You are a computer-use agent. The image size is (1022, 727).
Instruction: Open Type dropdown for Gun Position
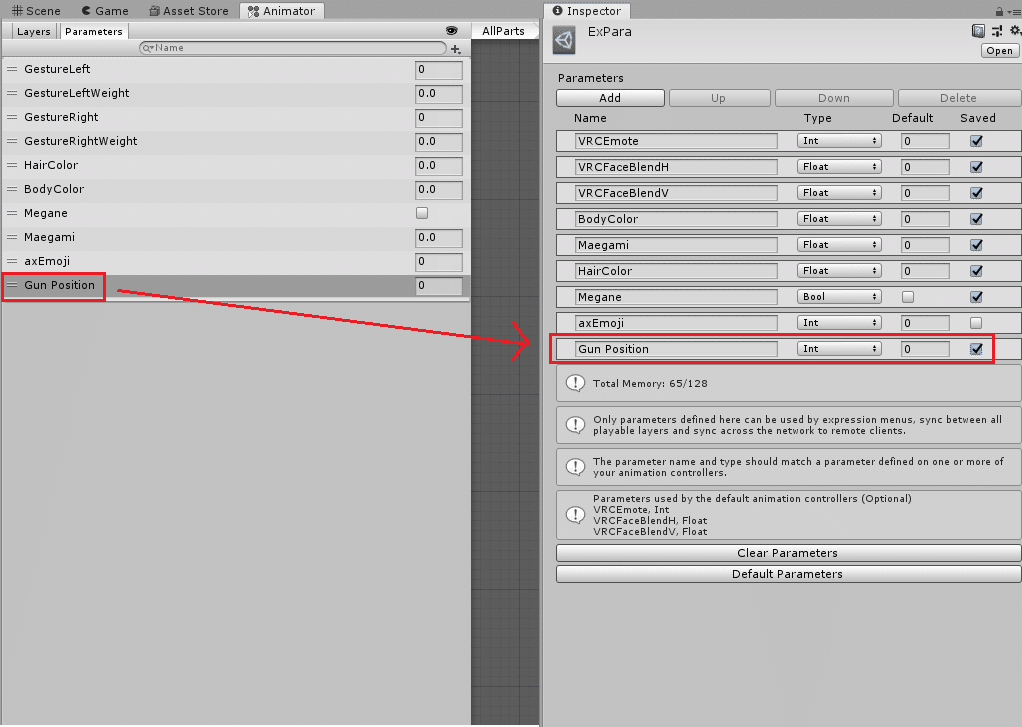coord(839,349)
